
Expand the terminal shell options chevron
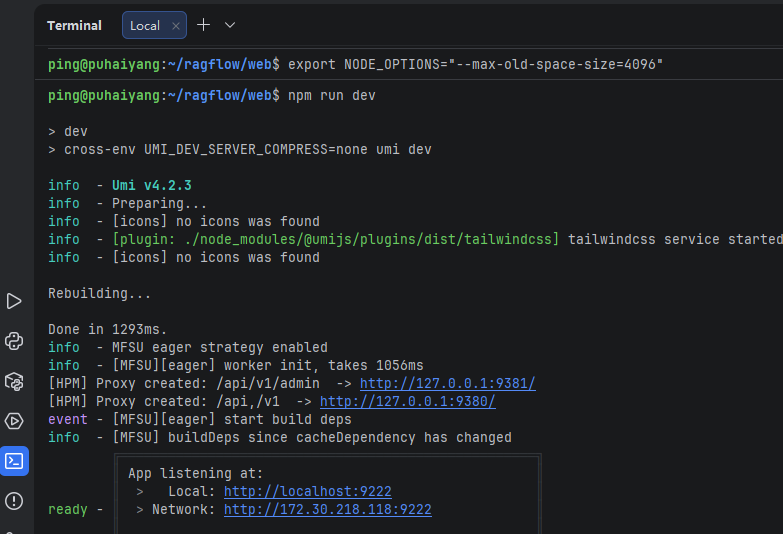(x=230, y=25)
